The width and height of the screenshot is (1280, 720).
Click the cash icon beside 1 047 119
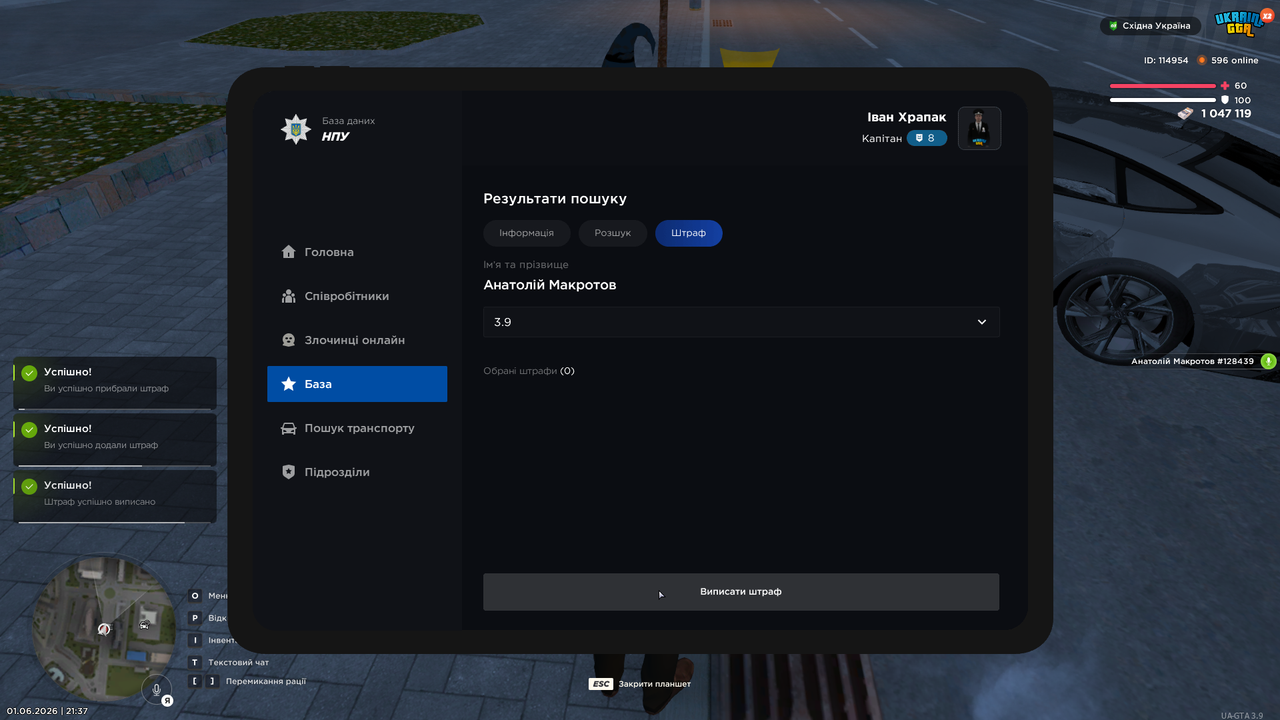tap(1186, 113)
